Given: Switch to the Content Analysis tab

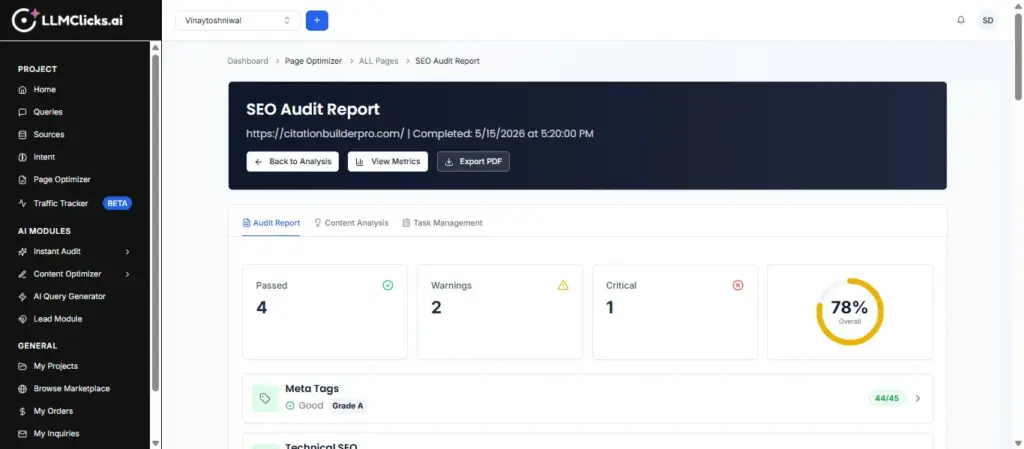Looking at the screenshot, I should tap(351, 223).
